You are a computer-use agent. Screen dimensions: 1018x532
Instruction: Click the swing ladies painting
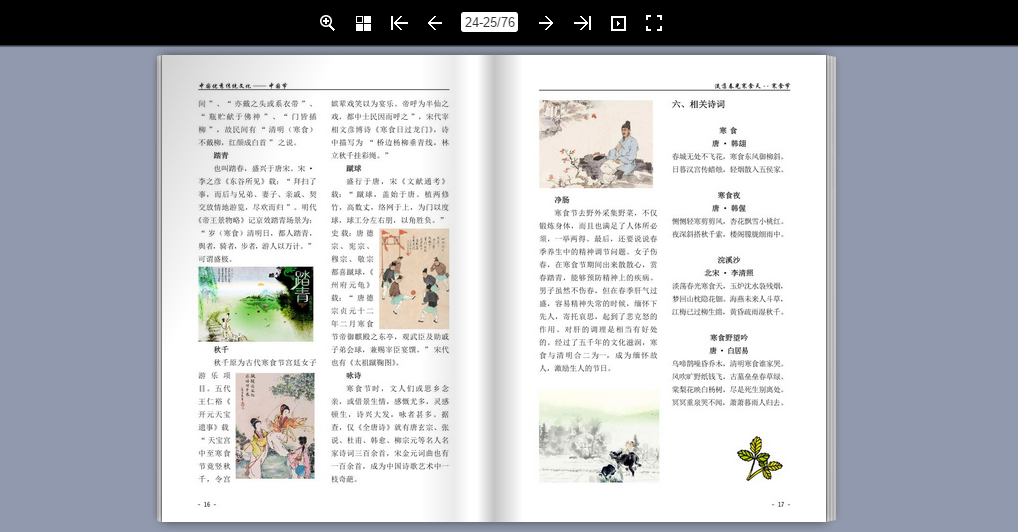(275, 425)
